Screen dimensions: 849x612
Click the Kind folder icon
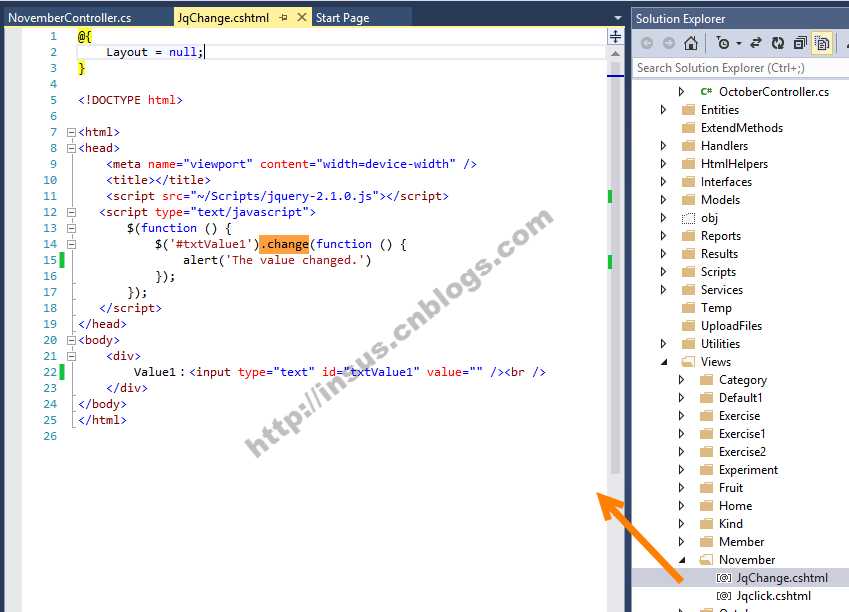pos(706,524)
